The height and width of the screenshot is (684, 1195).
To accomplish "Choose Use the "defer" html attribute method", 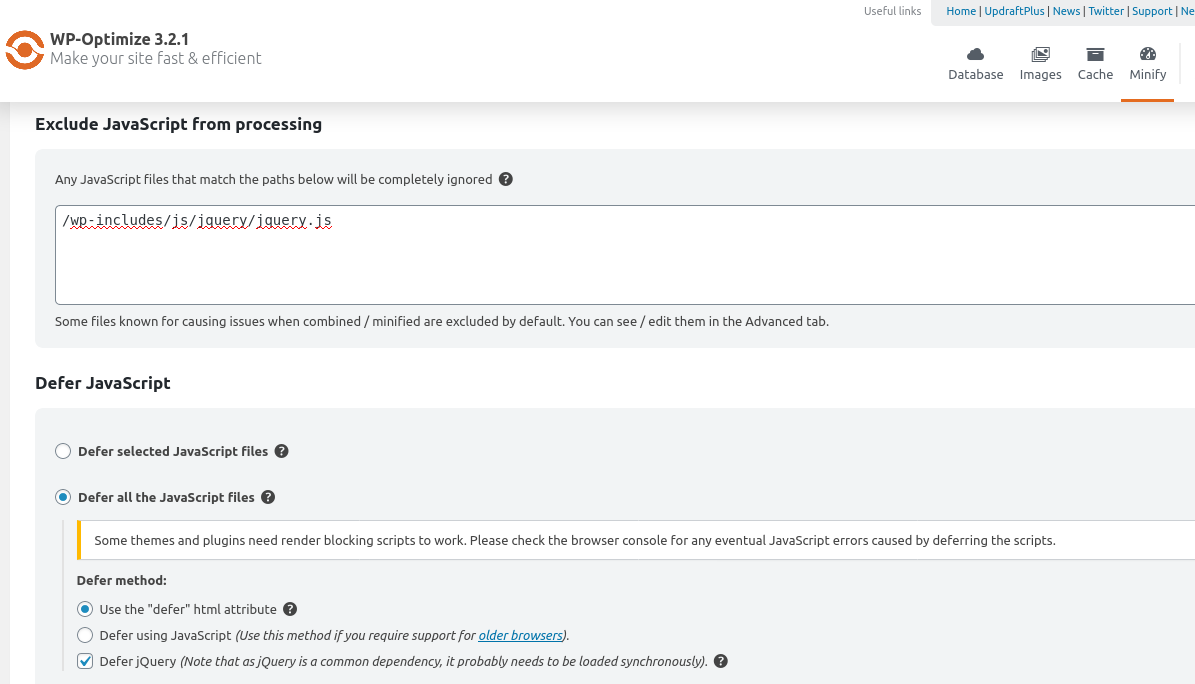I will [x=85, y=609].
